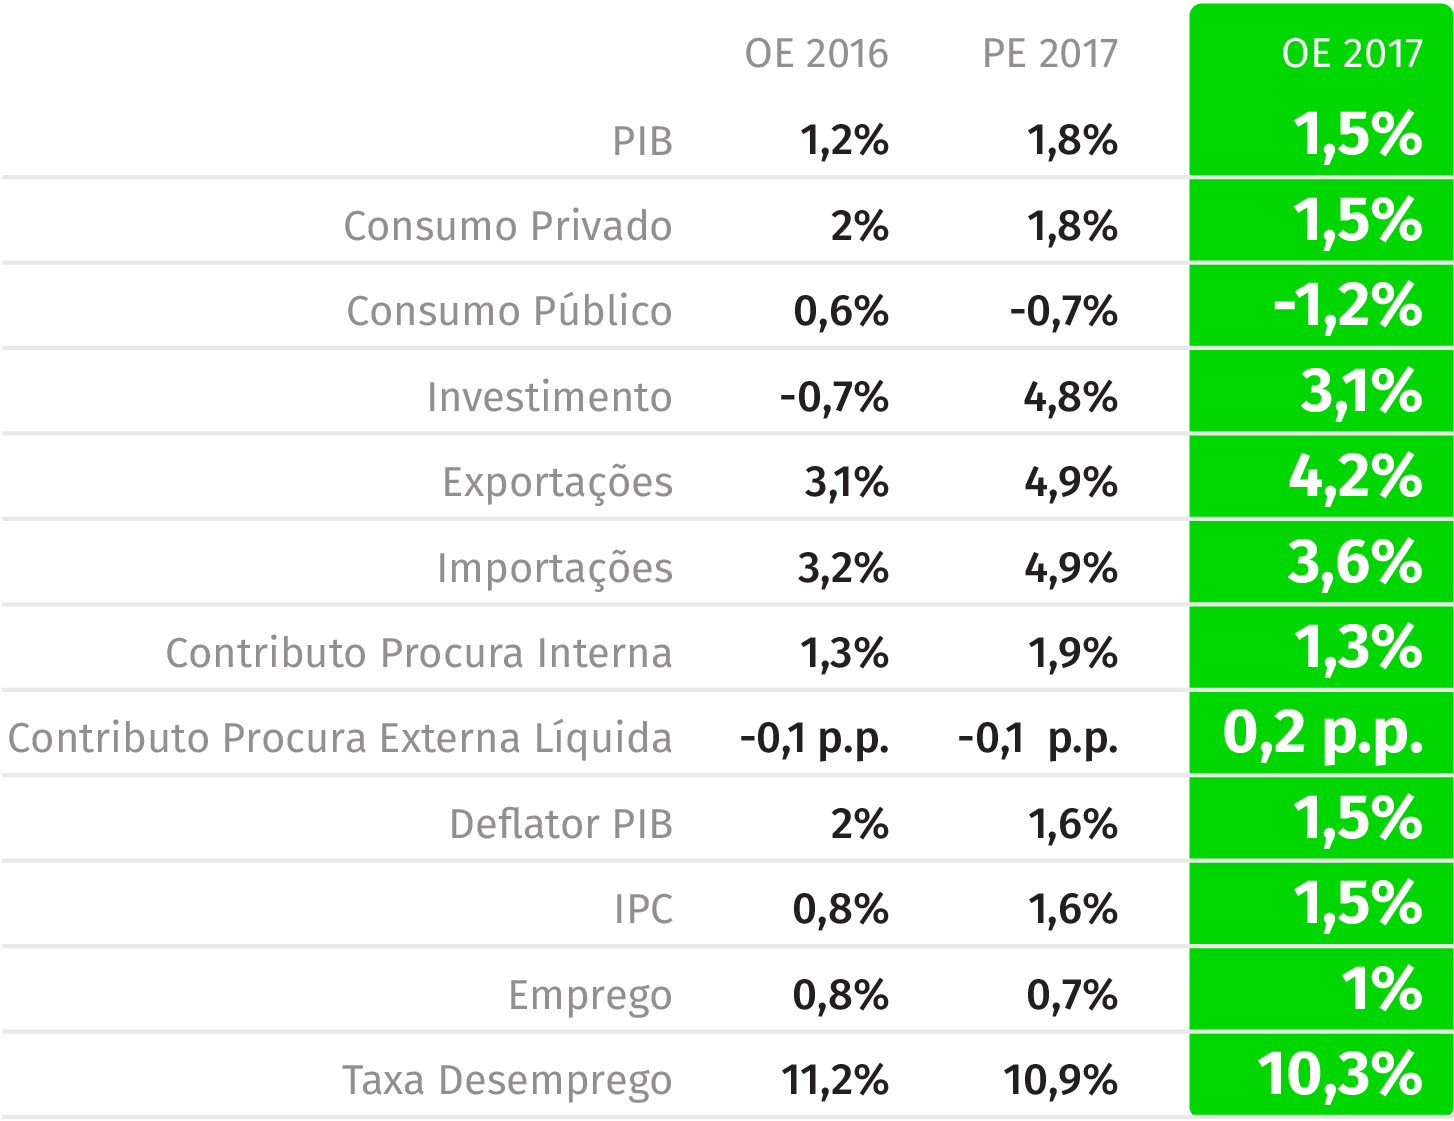Click the green 0,2 p.p. cell
Viewport: 1454px width, 1121px height.
click(x=1322, y=734)
